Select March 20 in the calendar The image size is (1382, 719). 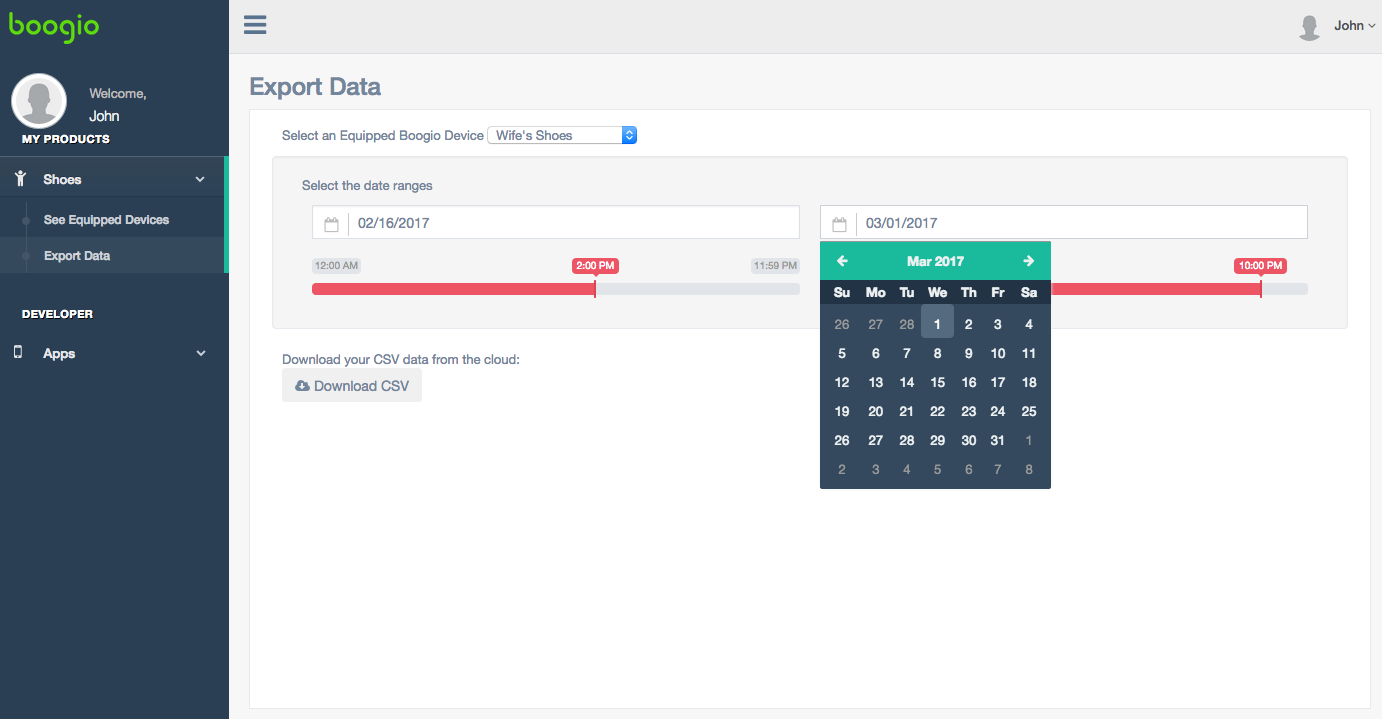point(875,411)
